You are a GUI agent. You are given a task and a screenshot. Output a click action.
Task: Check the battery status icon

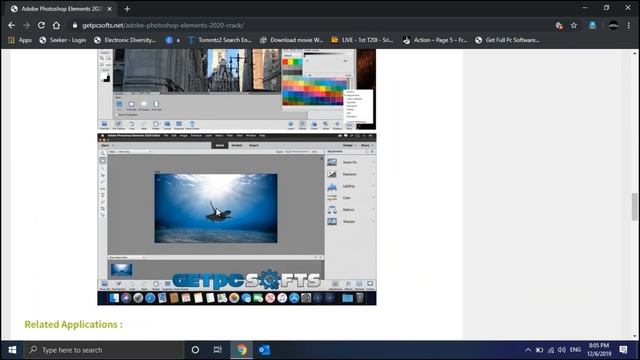coord(539,350)
